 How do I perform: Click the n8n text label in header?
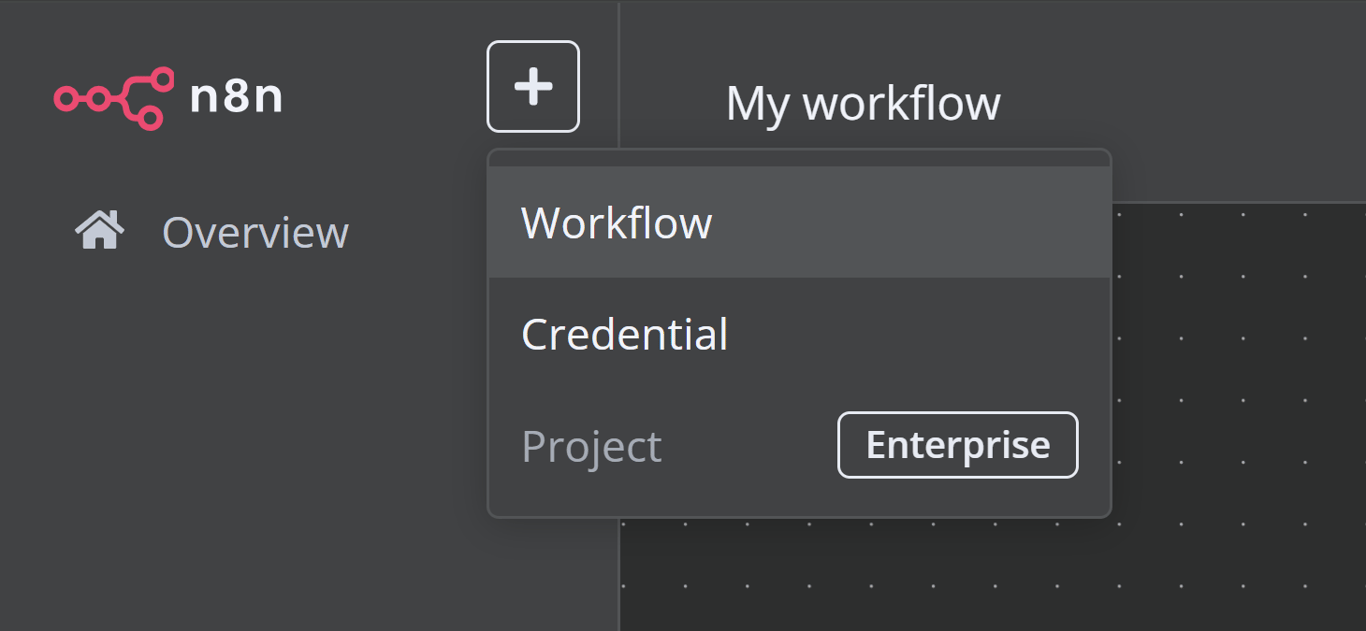pos(235,95)
